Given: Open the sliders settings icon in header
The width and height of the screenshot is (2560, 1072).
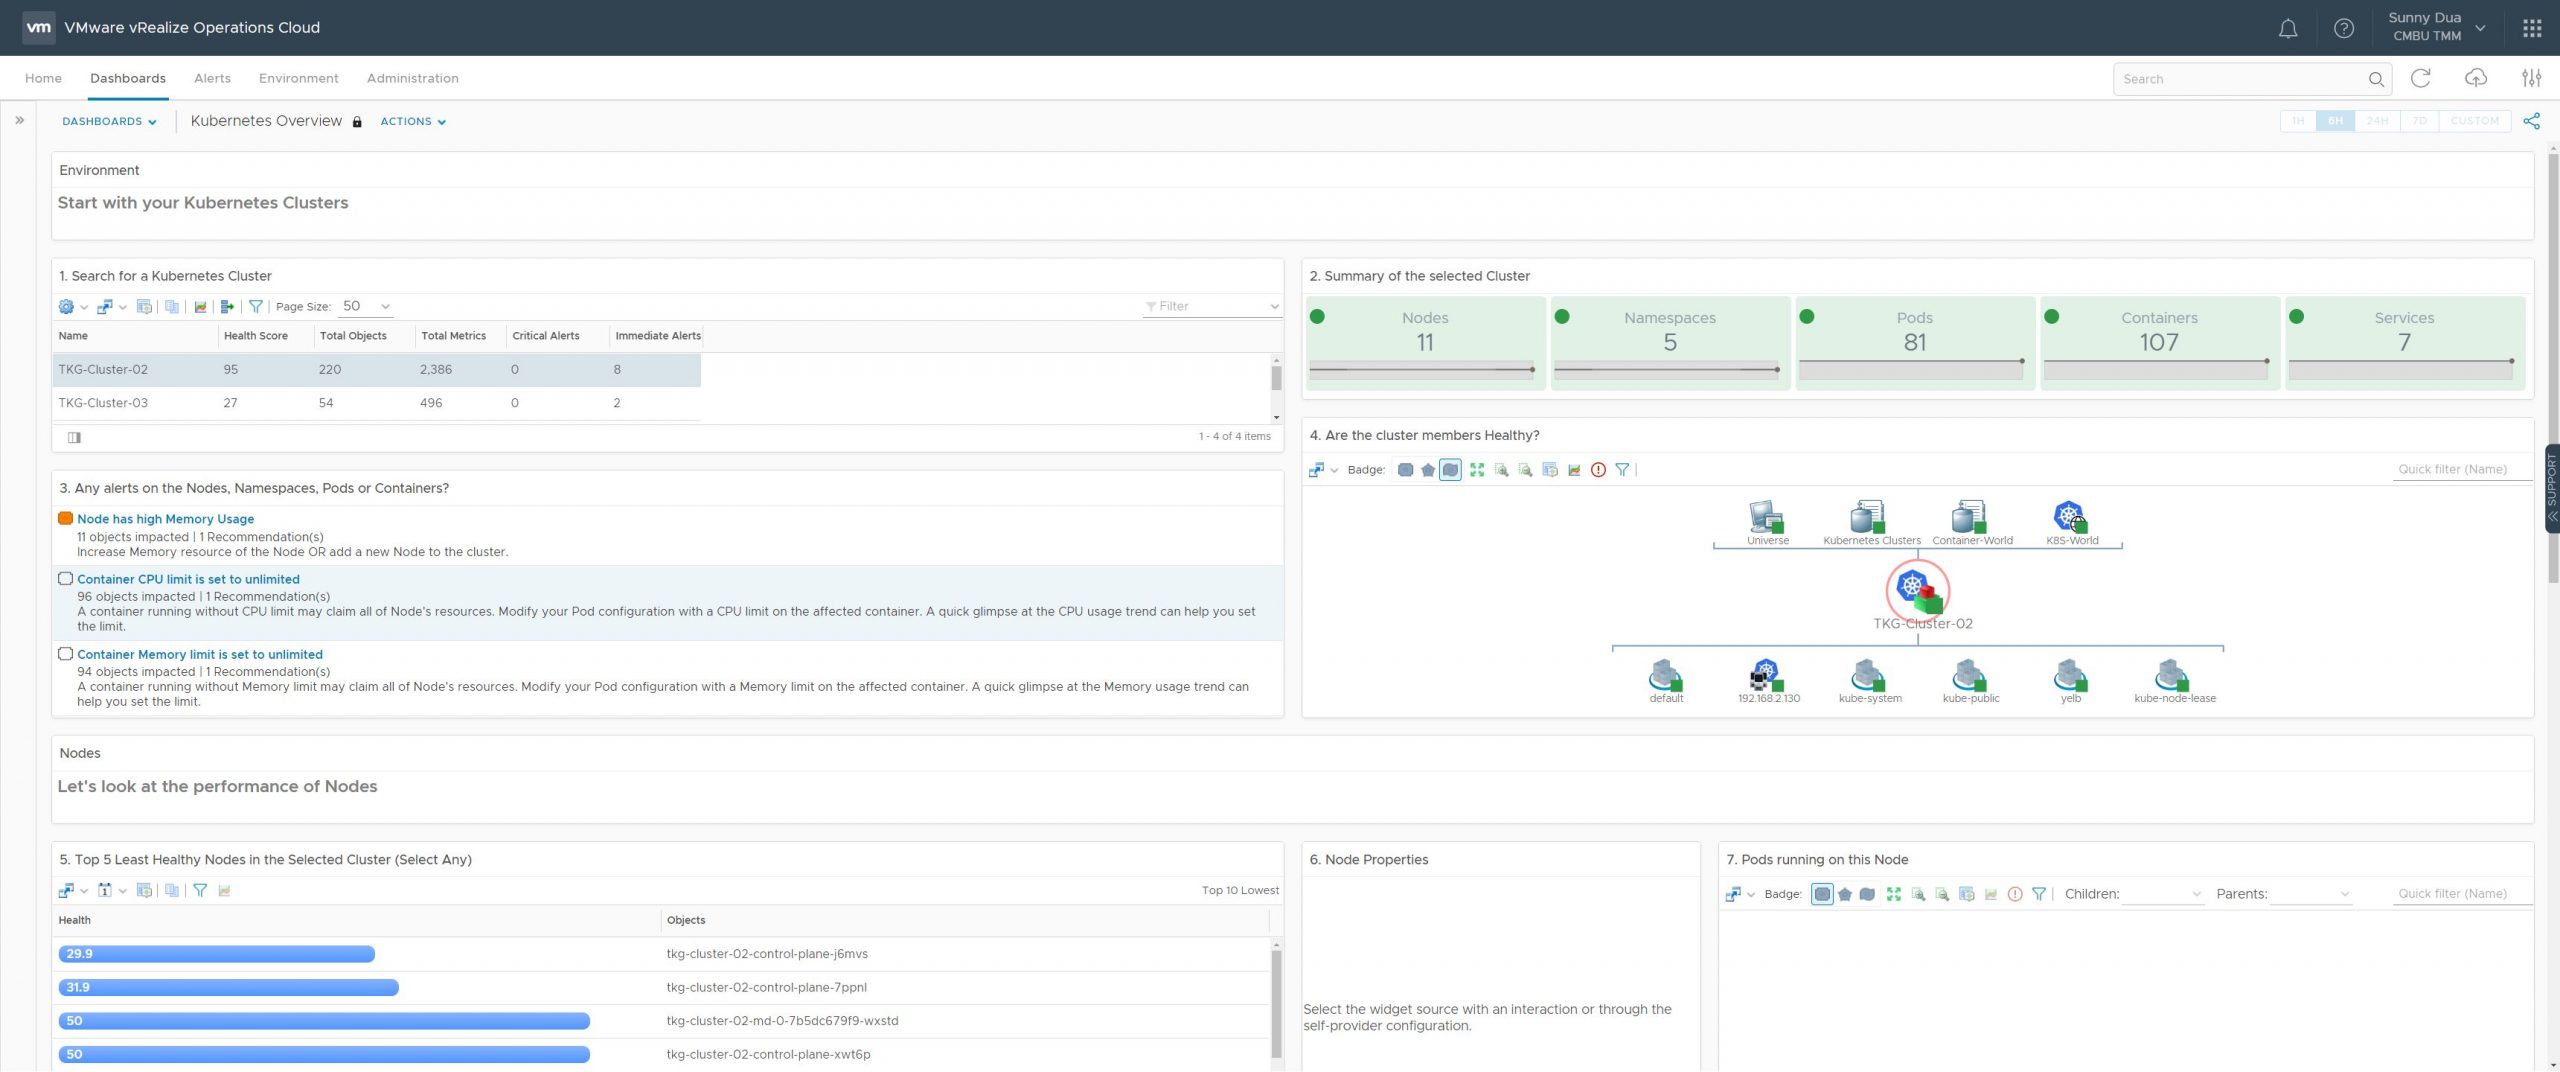Looking at the screenshot, I should click(x=2532, y=78).
